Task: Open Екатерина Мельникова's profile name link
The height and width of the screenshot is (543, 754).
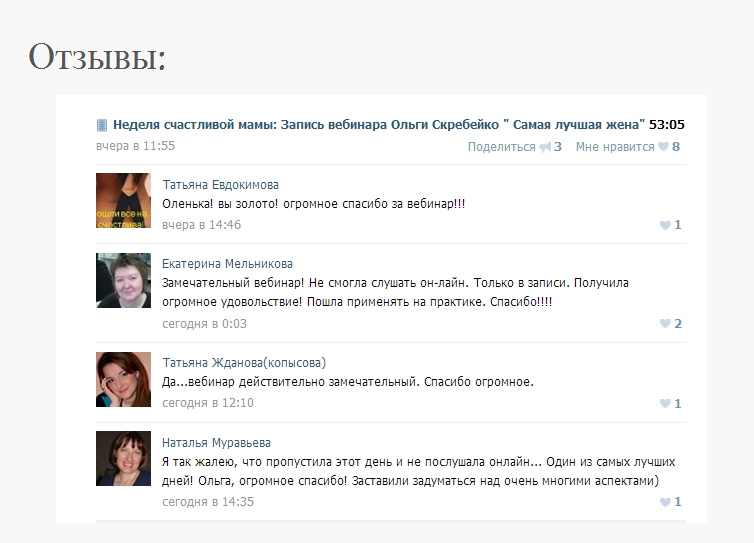Action: pos(227,264)
